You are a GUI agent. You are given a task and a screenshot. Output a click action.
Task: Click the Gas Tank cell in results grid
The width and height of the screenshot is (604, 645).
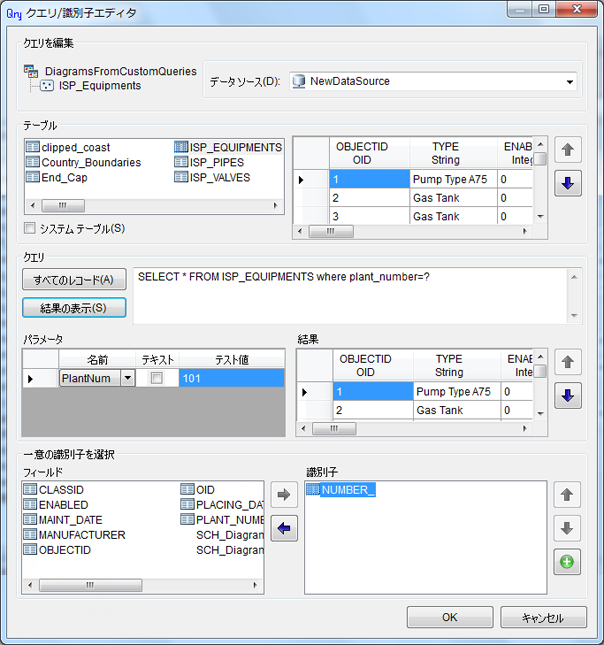pyautogui.click(x=457, y=410)
